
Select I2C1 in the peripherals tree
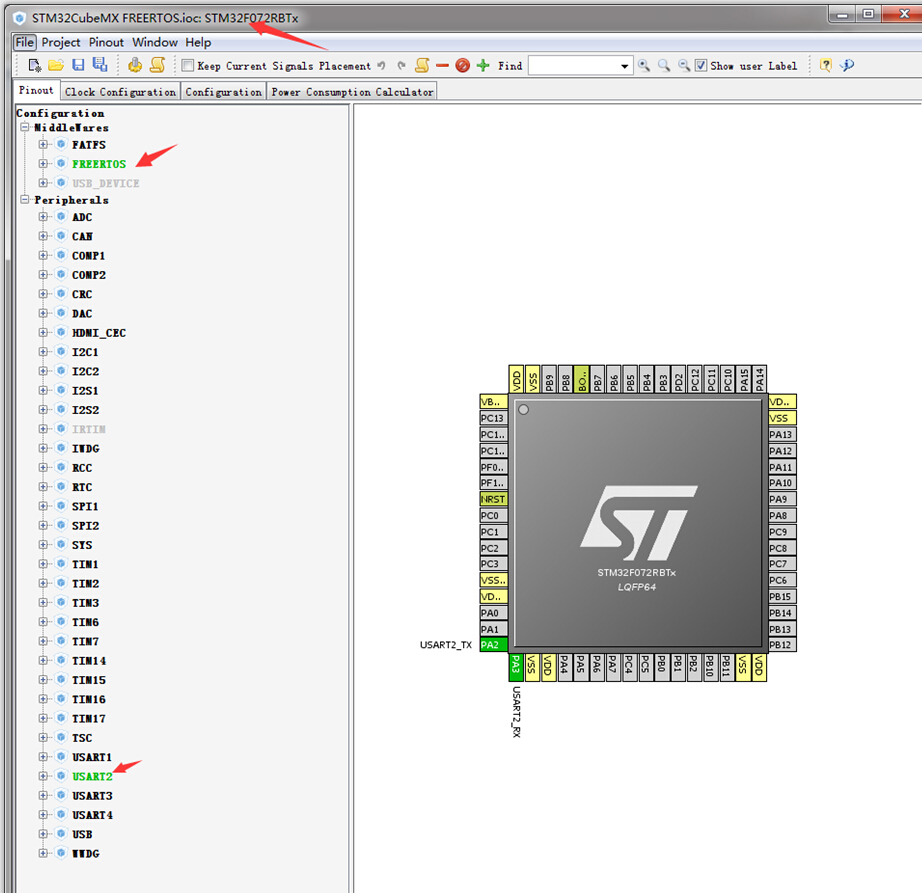tap(85, 352)
